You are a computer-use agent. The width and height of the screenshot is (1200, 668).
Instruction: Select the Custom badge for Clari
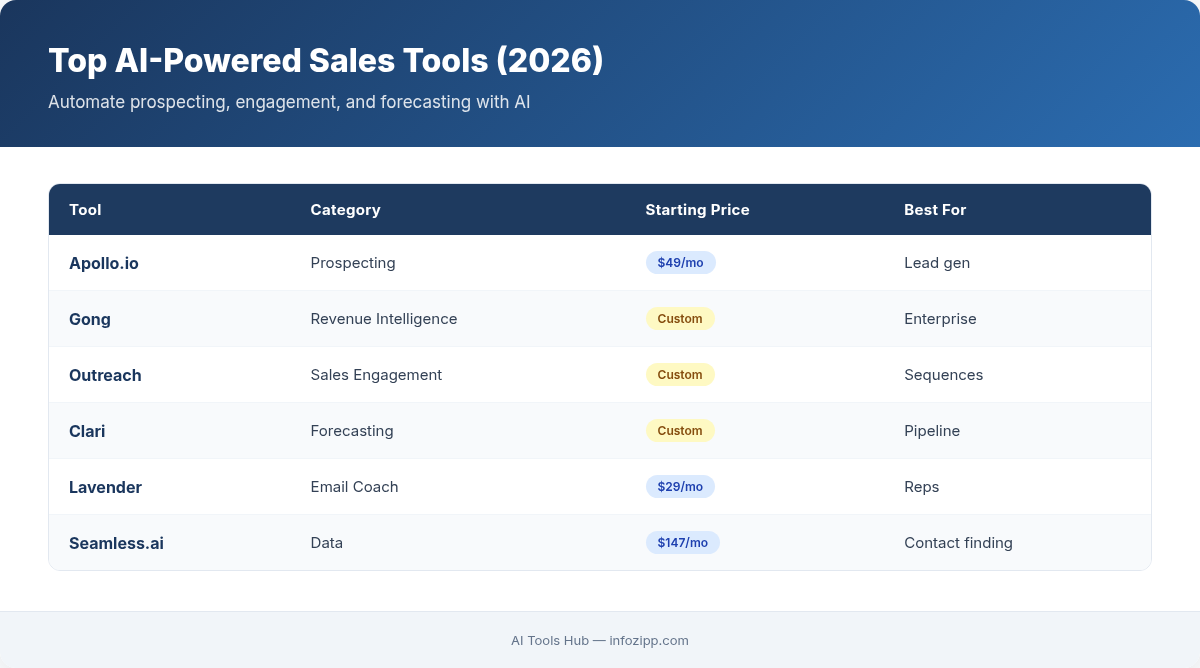coord(680,430)
